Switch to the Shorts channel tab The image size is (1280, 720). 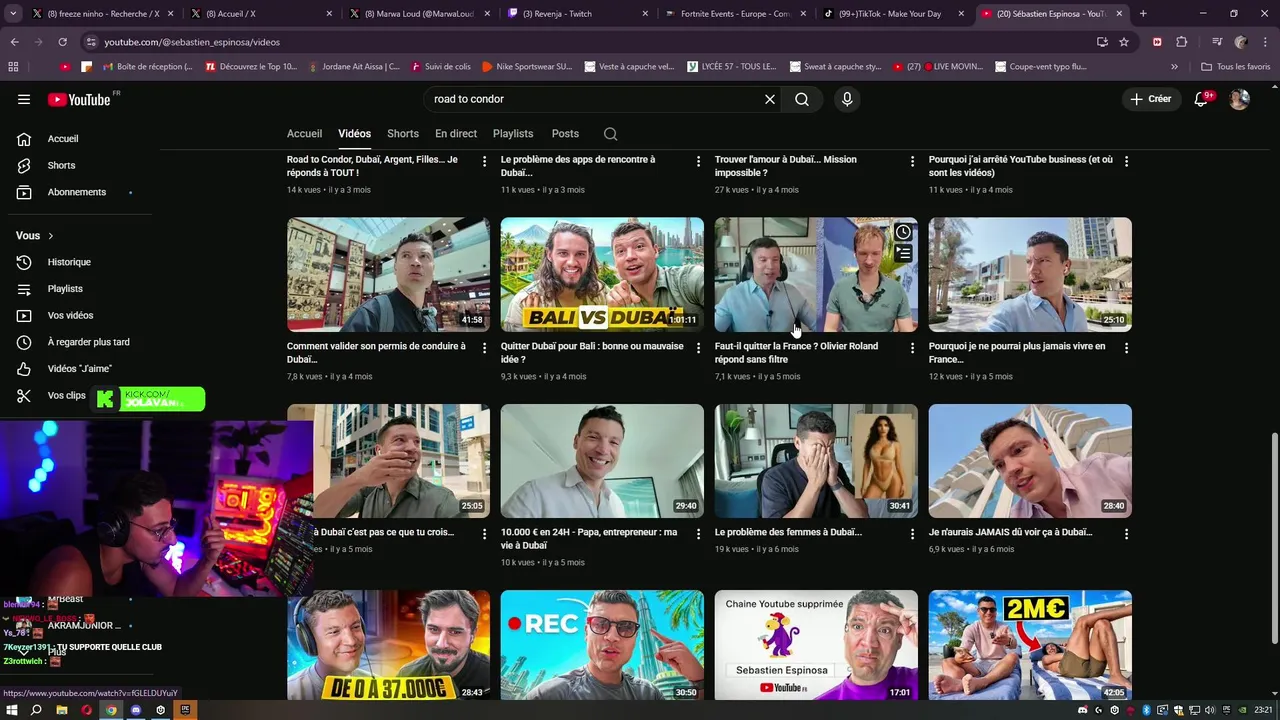[403, 134]
